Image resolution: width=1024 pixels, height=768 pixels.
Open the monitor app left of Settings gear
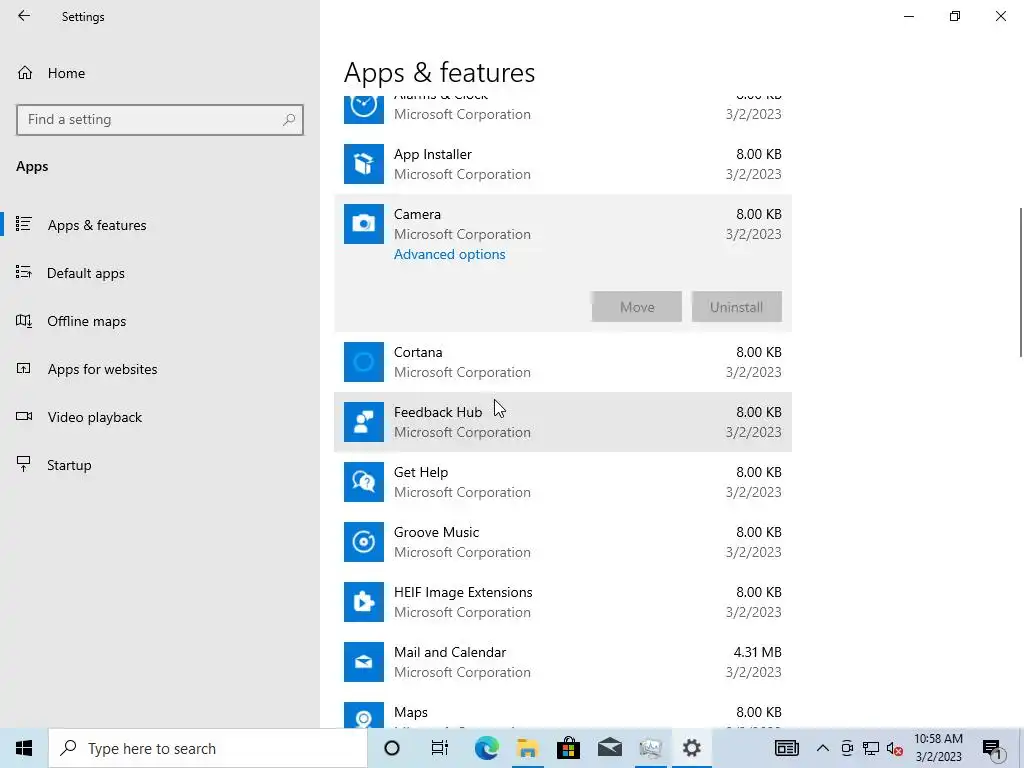coord(650,748)
